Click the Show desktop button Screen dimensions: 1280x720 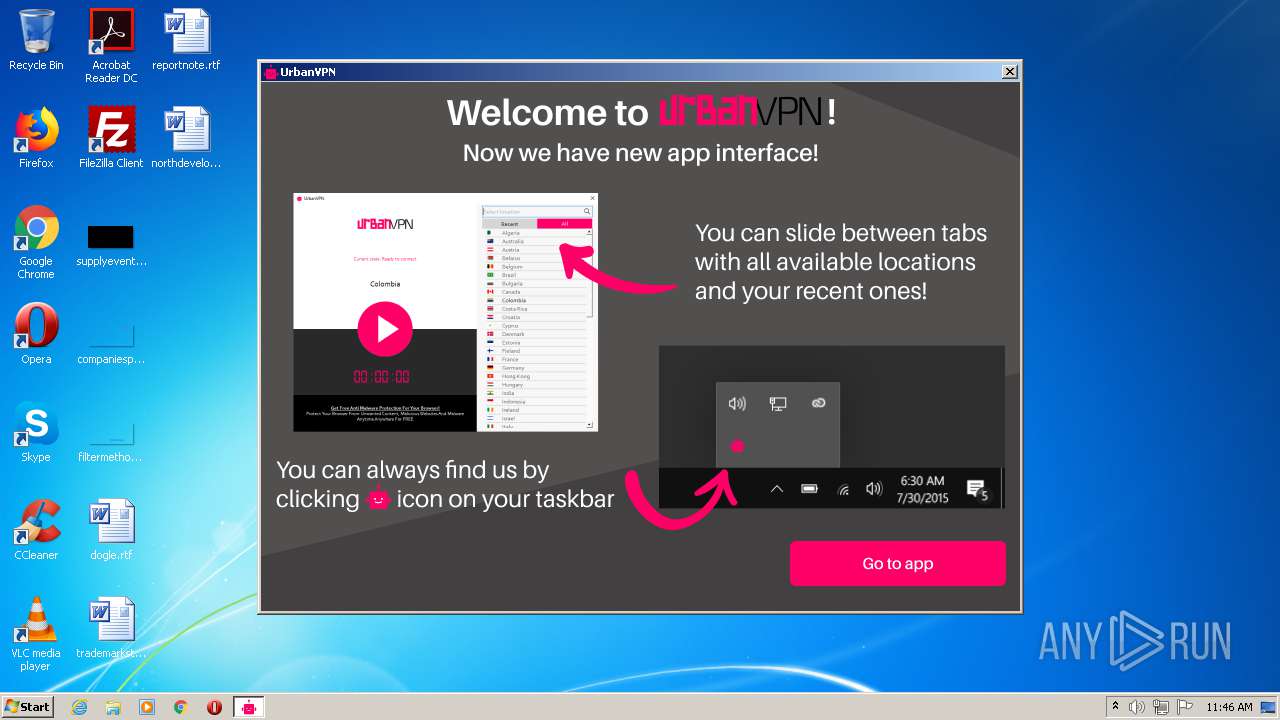1268,707
